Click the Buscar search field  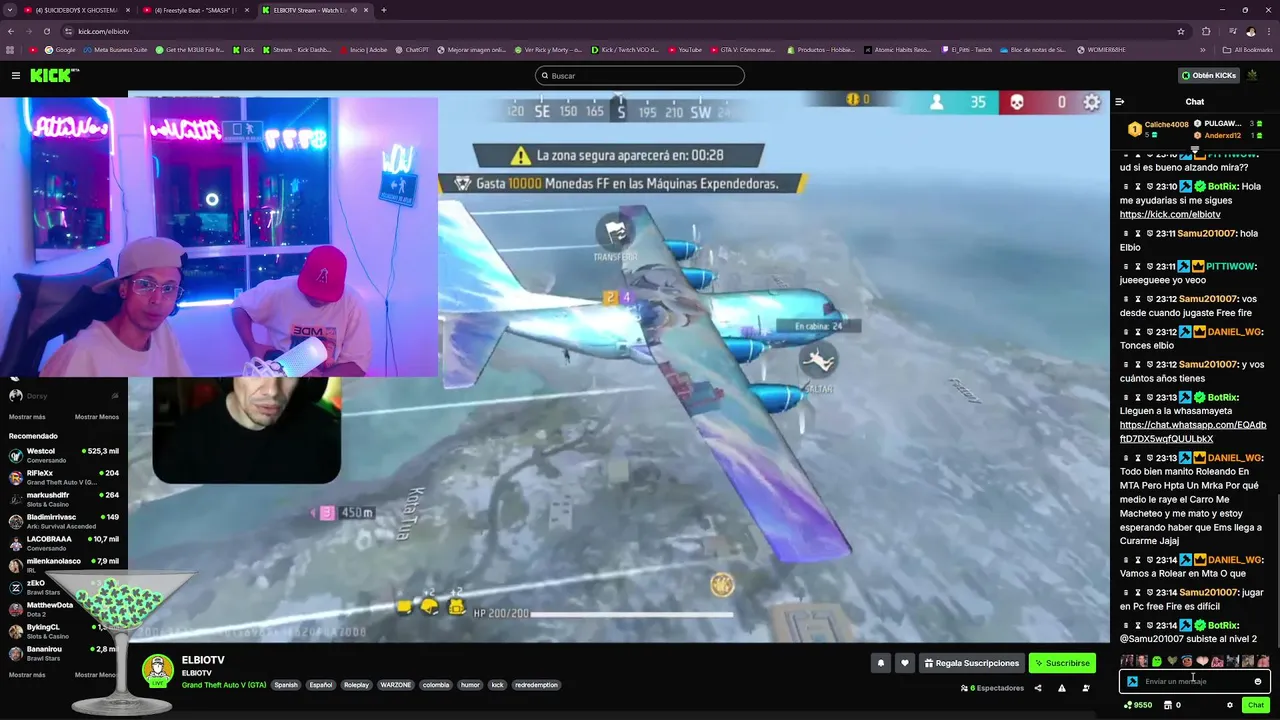click(640, 75)
